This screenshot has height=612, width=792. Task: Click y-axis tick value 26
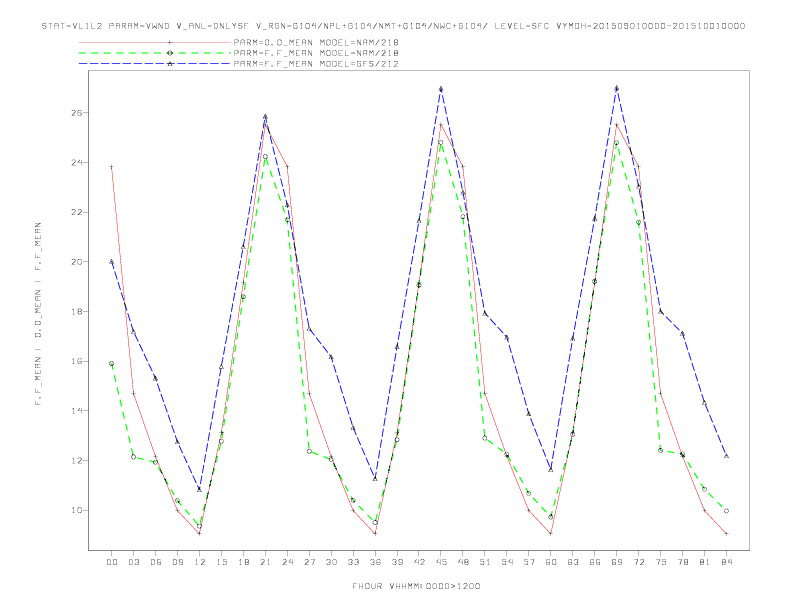coord(77,113)
